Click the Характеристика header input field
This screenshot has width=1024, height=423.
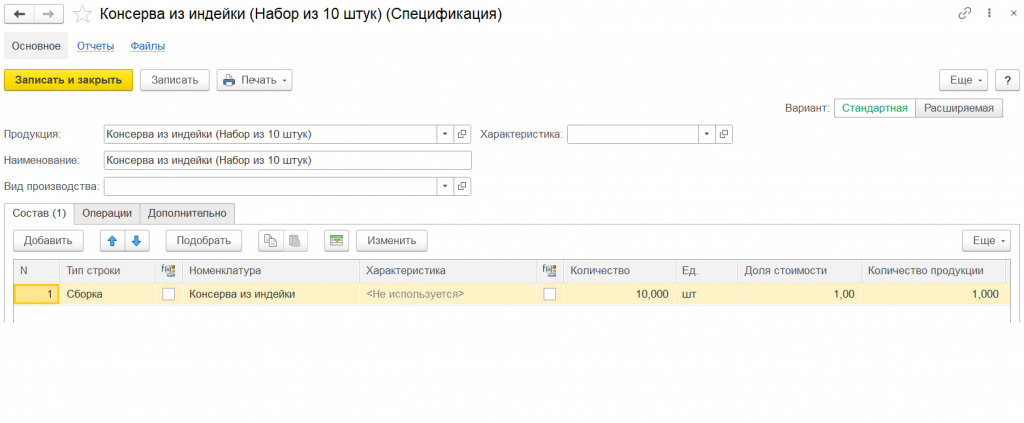pos(633,134)
